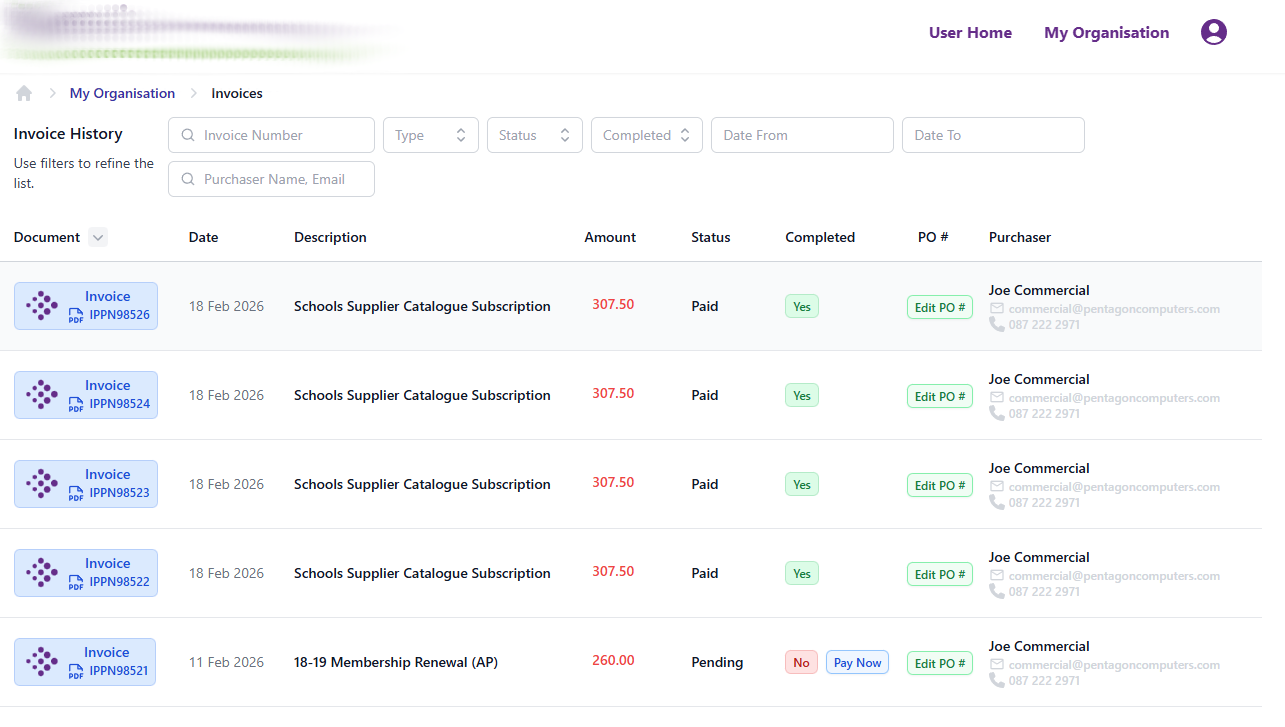Go to User Home menu

(969, 33)
